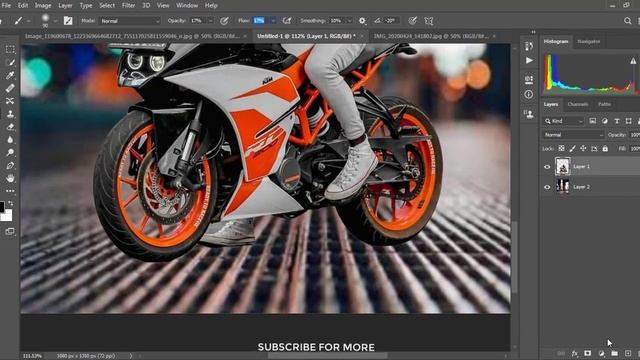Switch to the Channels tab

coord(578,104)
